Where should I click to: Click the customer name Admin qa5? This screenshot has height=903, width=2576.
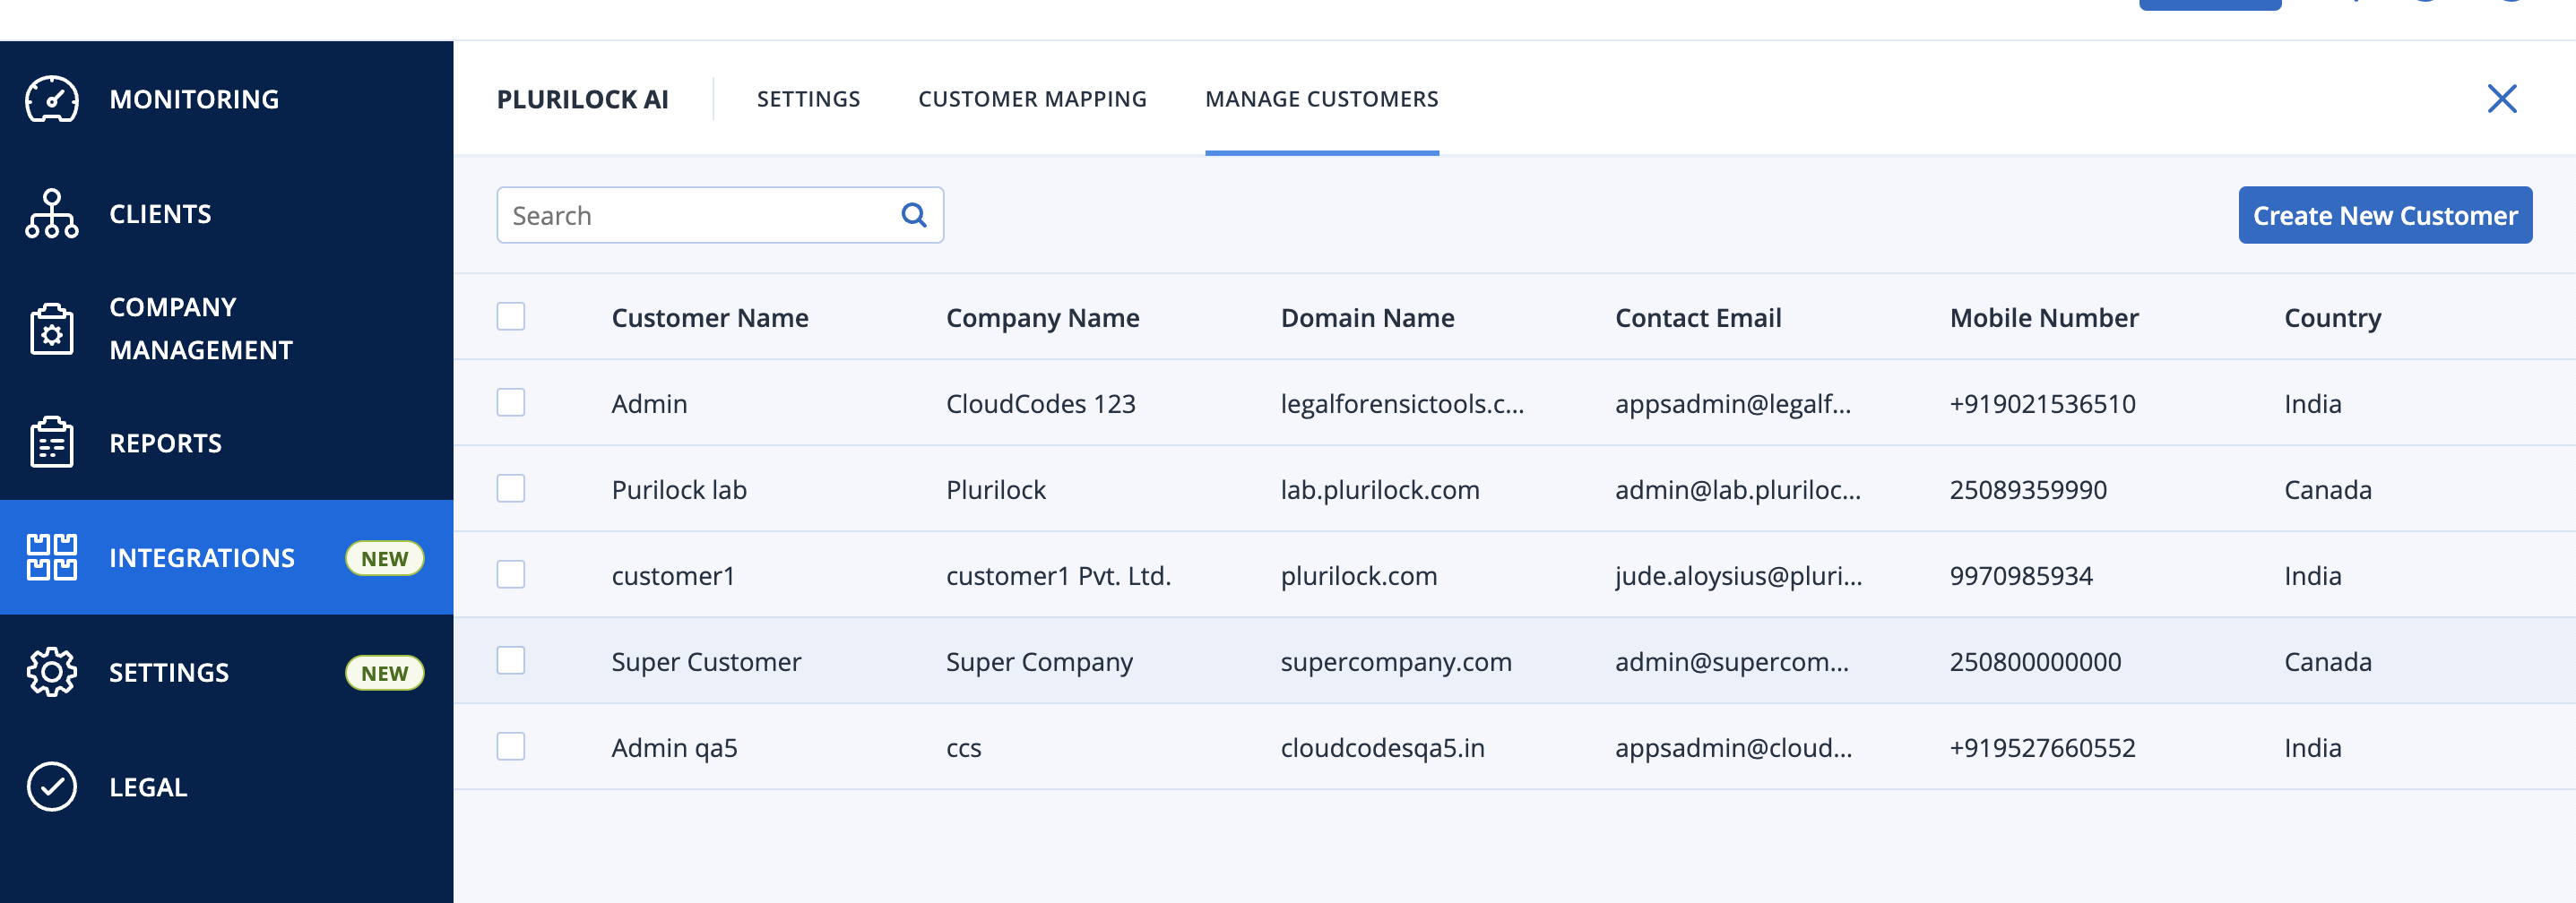tap(674, 748)
